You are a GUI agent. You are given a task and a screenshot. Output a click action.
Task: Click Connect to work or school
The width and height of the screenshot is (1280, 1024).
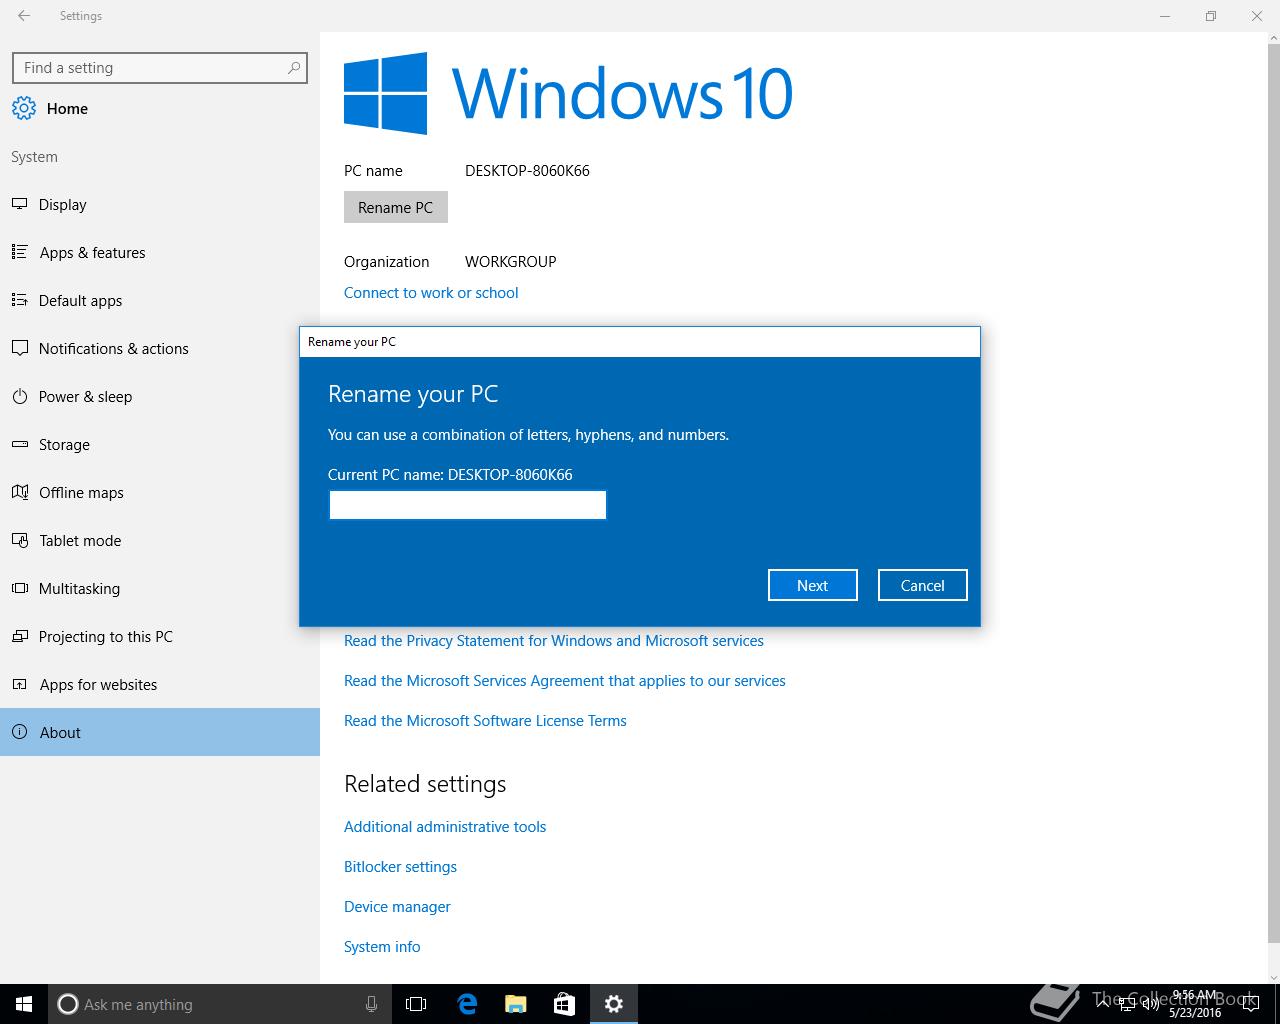431,292
